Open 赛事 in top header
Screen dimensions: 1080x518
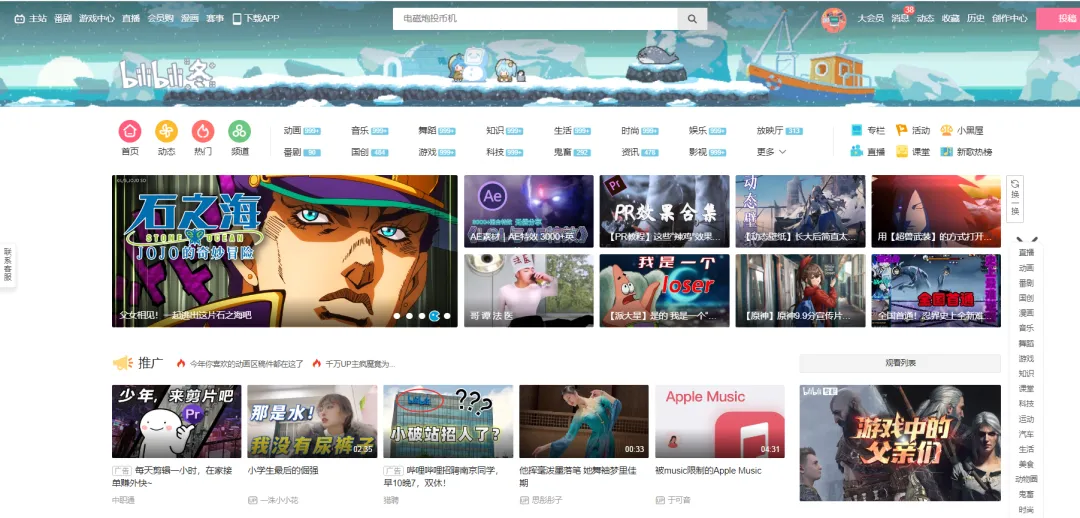[x=215, y=19]
